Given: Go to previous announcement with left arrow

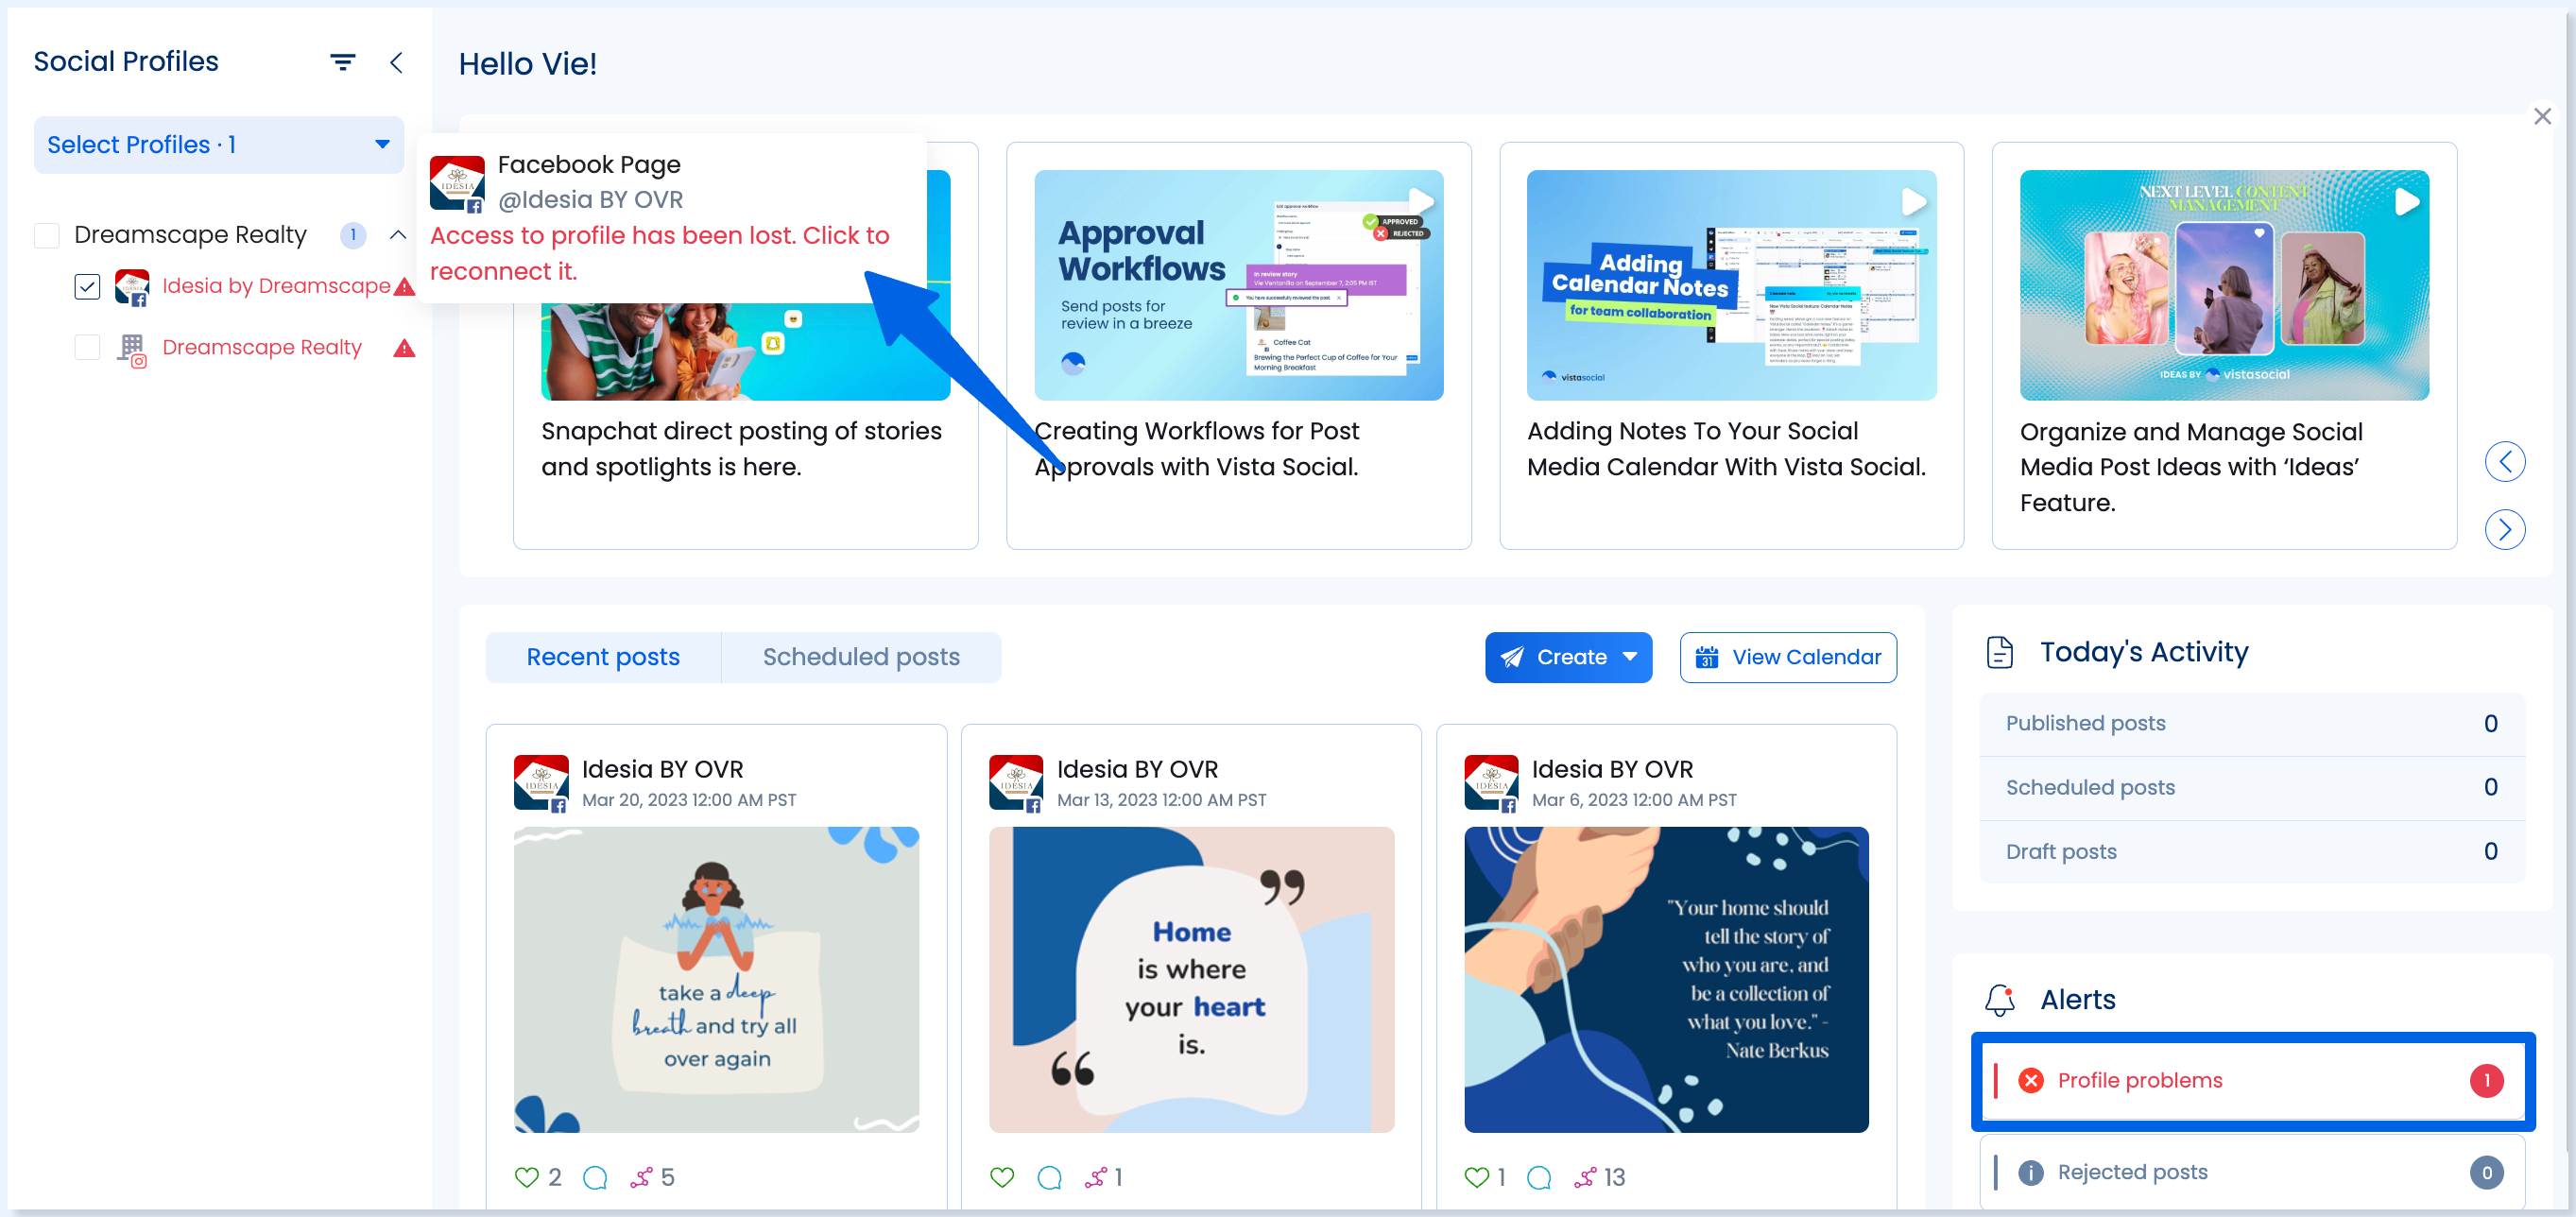Looking at the screenshot, I should [x=2505, y=462].
